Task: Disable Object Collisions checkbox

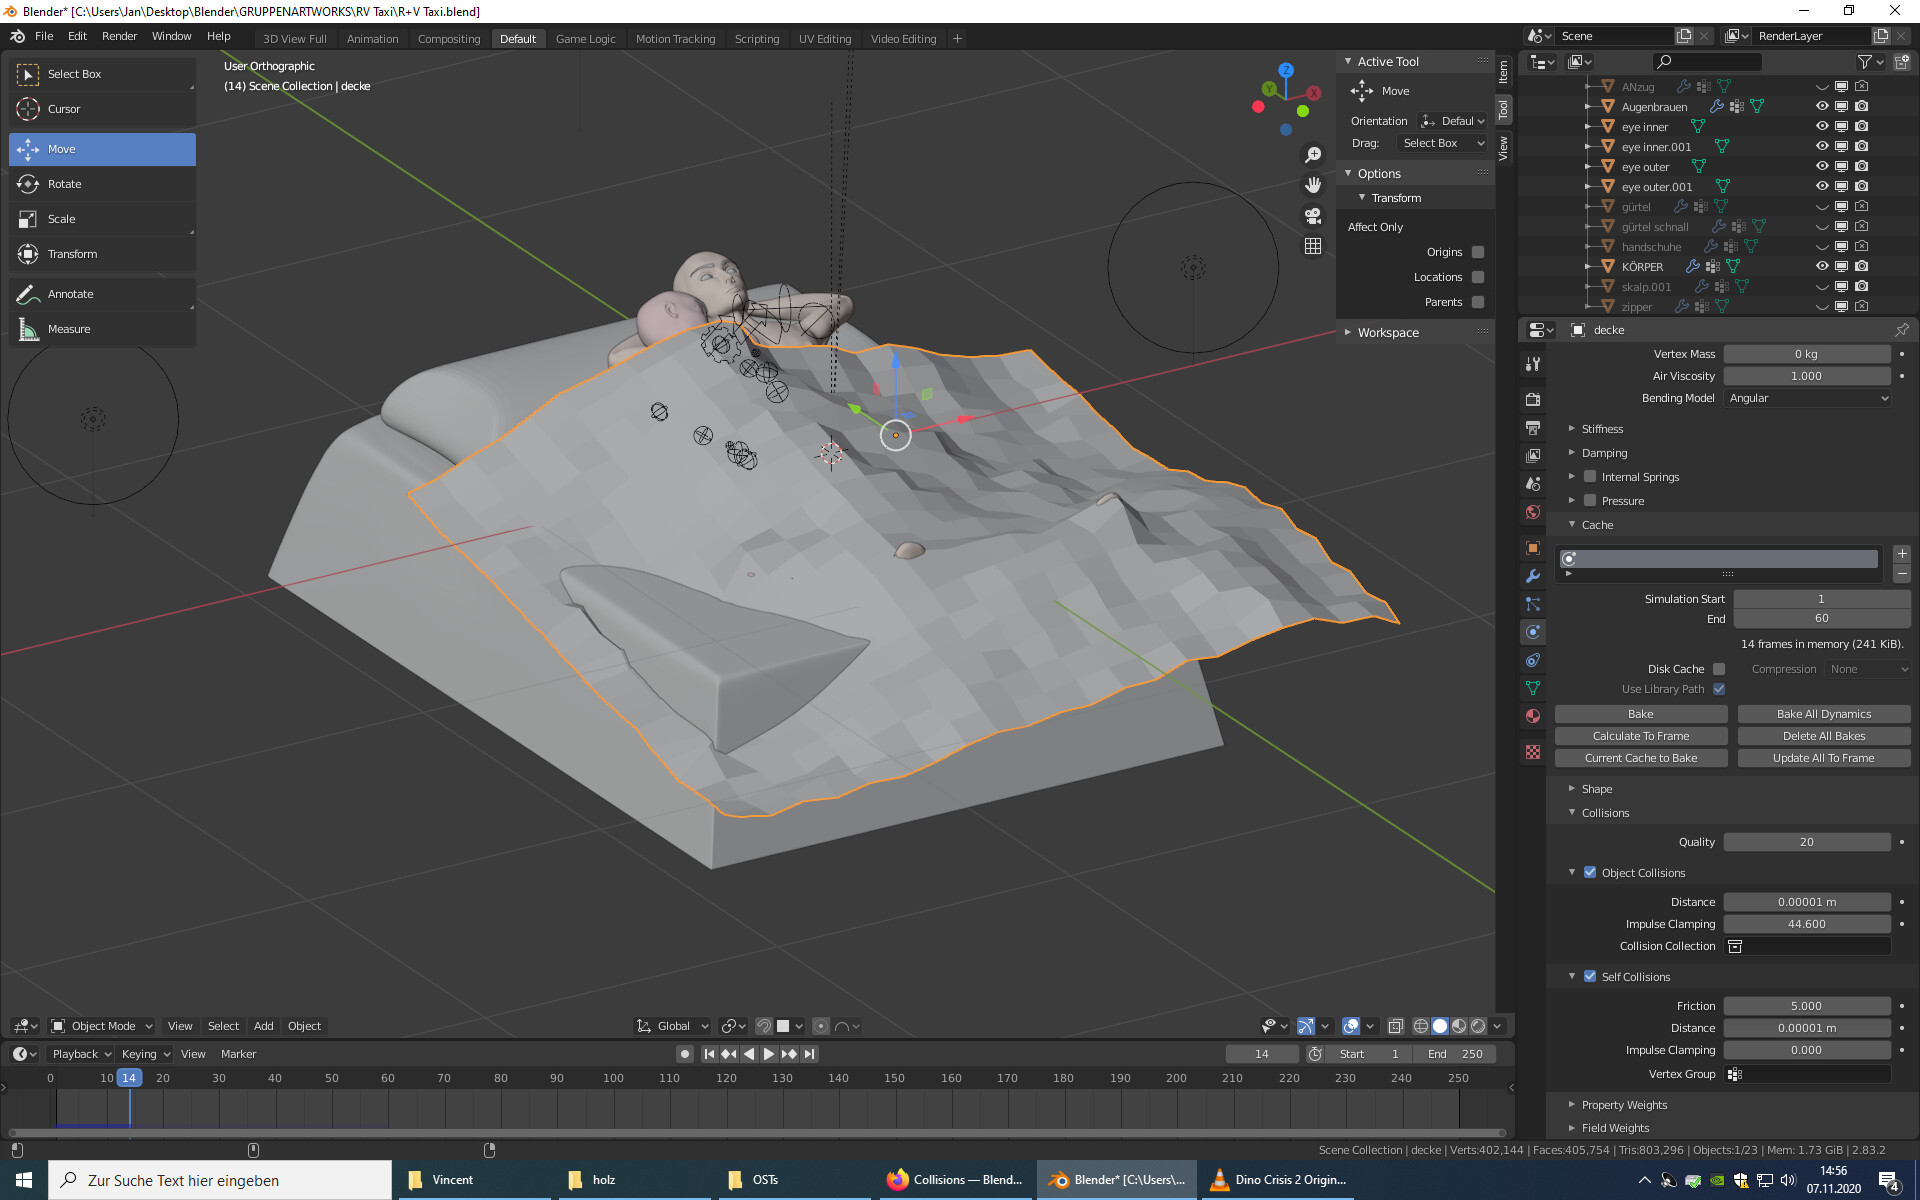Action: click(1589, 872)
